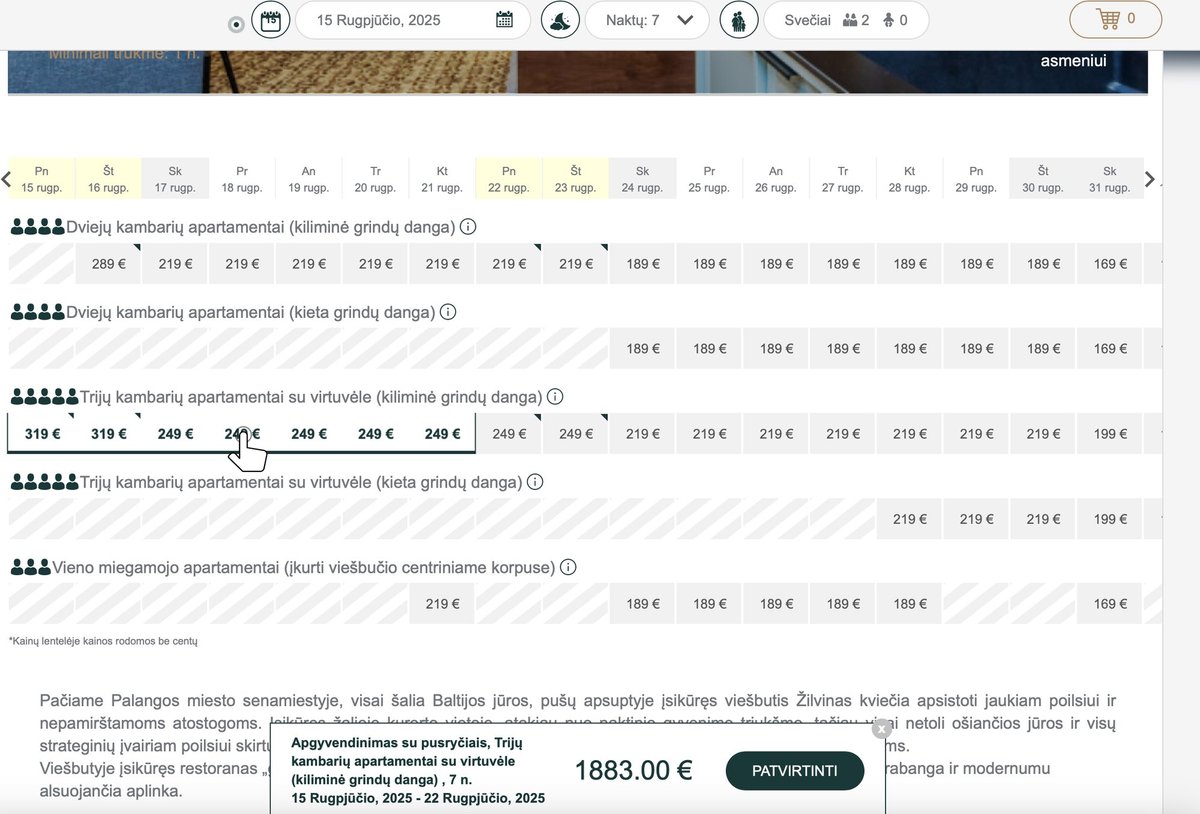
Task: Show info for Trijų kambarių (kieta) apartments
Action: point(535,482)
